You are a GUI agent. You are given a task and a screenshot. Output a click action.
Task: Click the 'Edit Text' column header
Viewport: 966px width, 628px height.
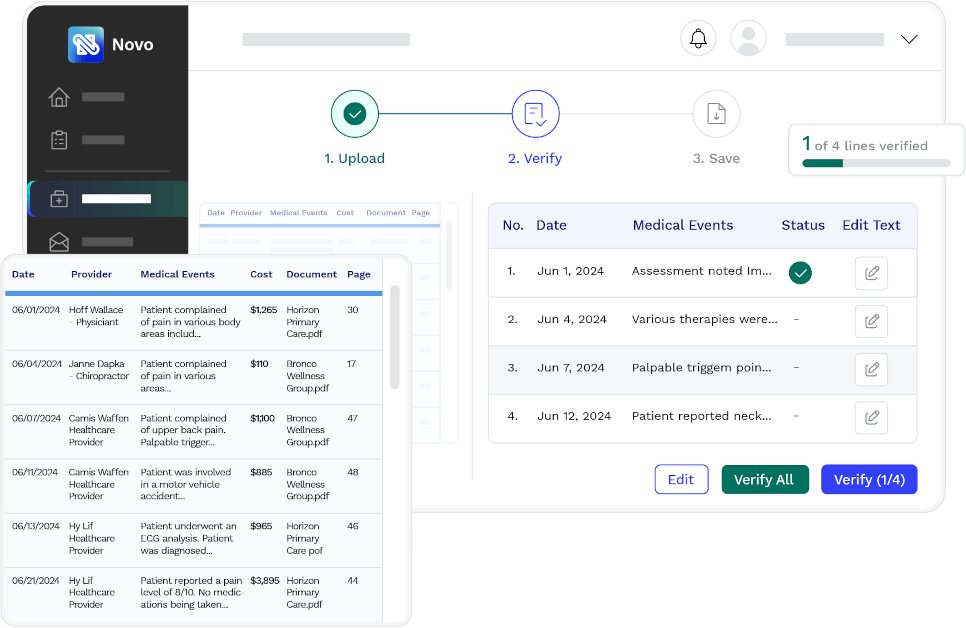pyautogui.click(x=871, y=225)
